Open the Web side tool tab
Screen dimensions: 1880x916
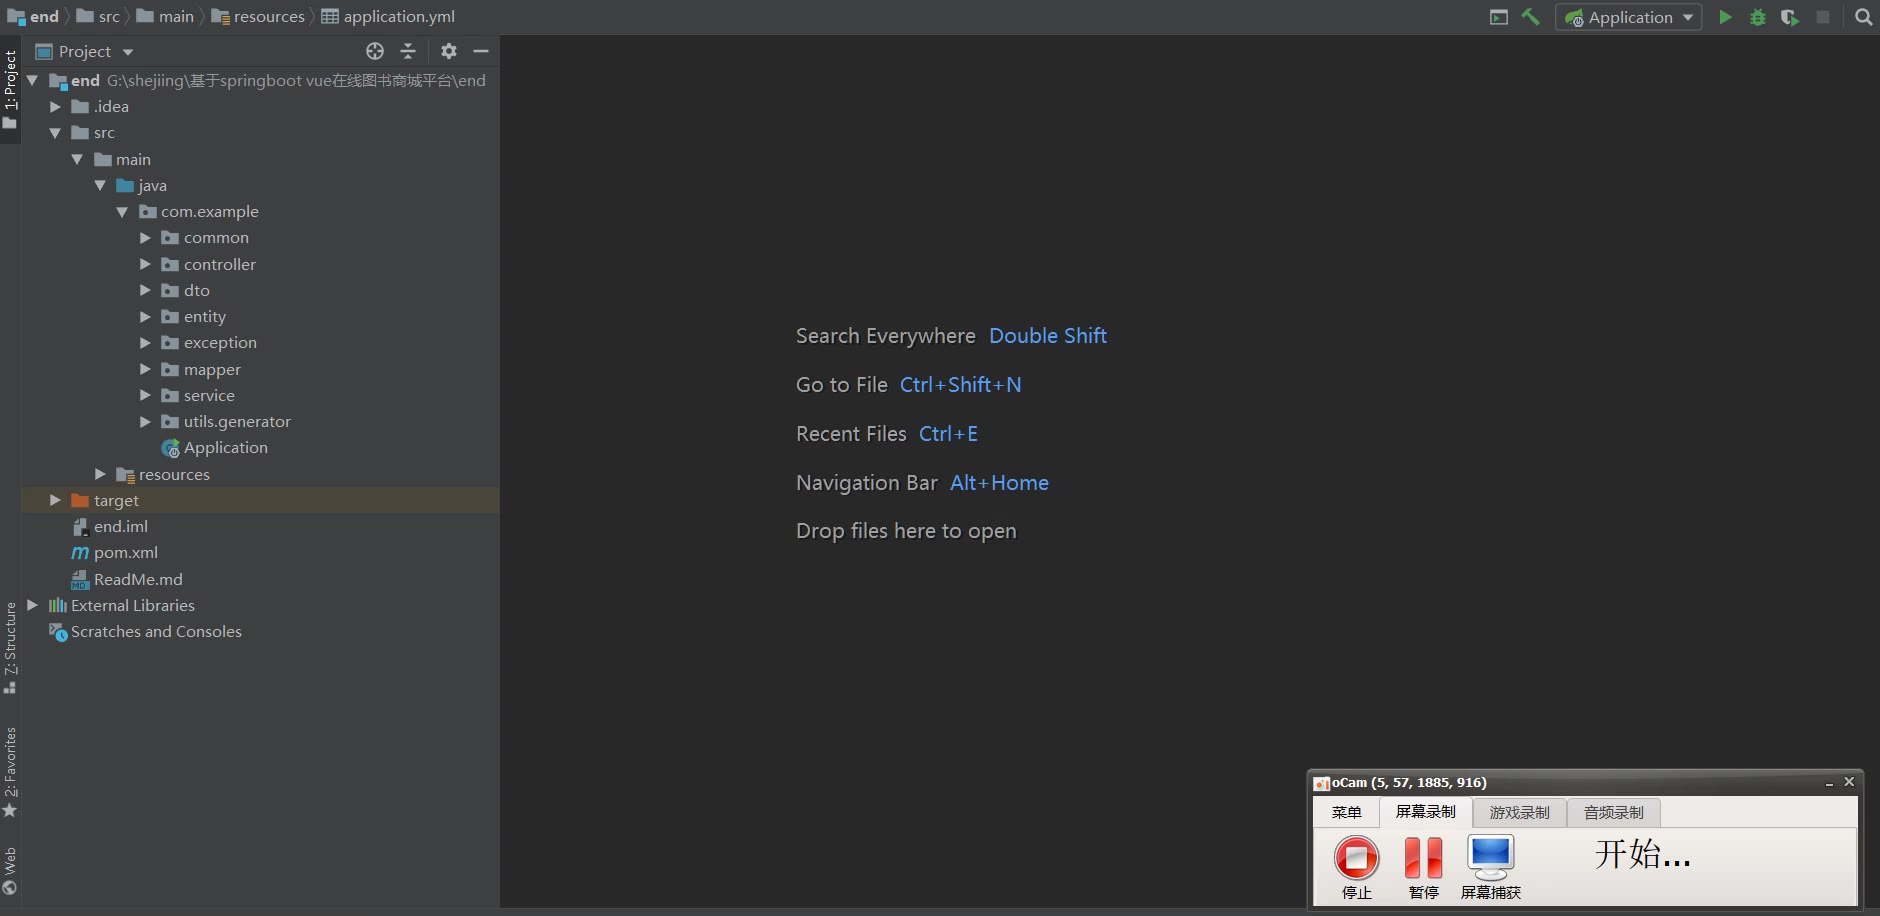[x=10, y=871]
